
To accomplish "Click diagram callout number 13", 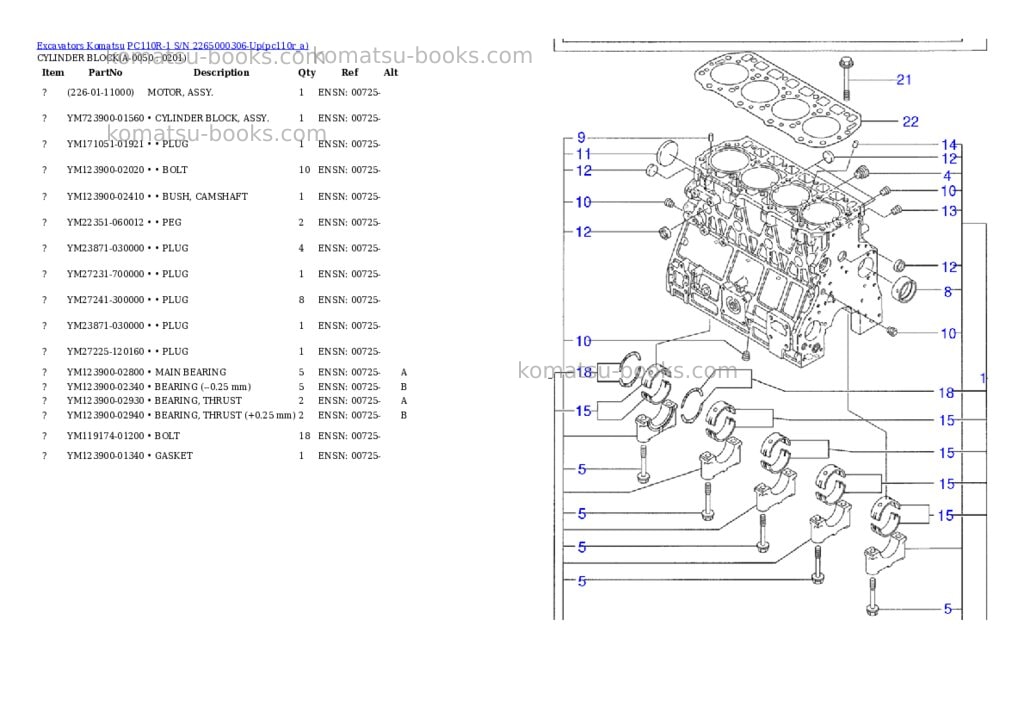I will (x=949, y=211).
